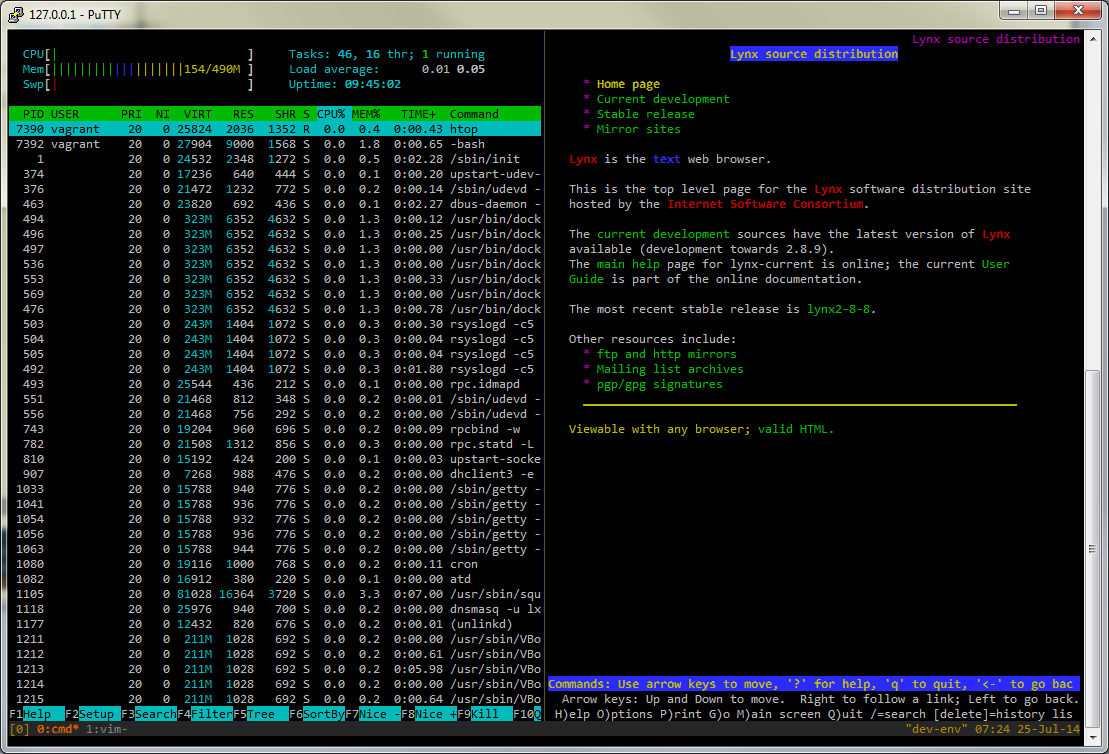Switch to tmux window 1:vim-
The width and height of the screenshot is (1109, 754).
click(107, 729)
